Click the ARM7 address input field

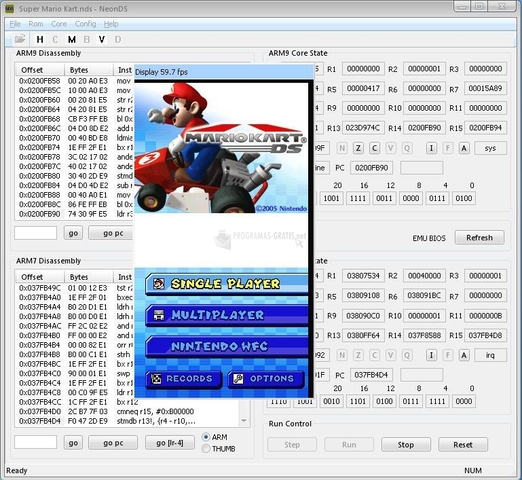[x=36, y=443]
